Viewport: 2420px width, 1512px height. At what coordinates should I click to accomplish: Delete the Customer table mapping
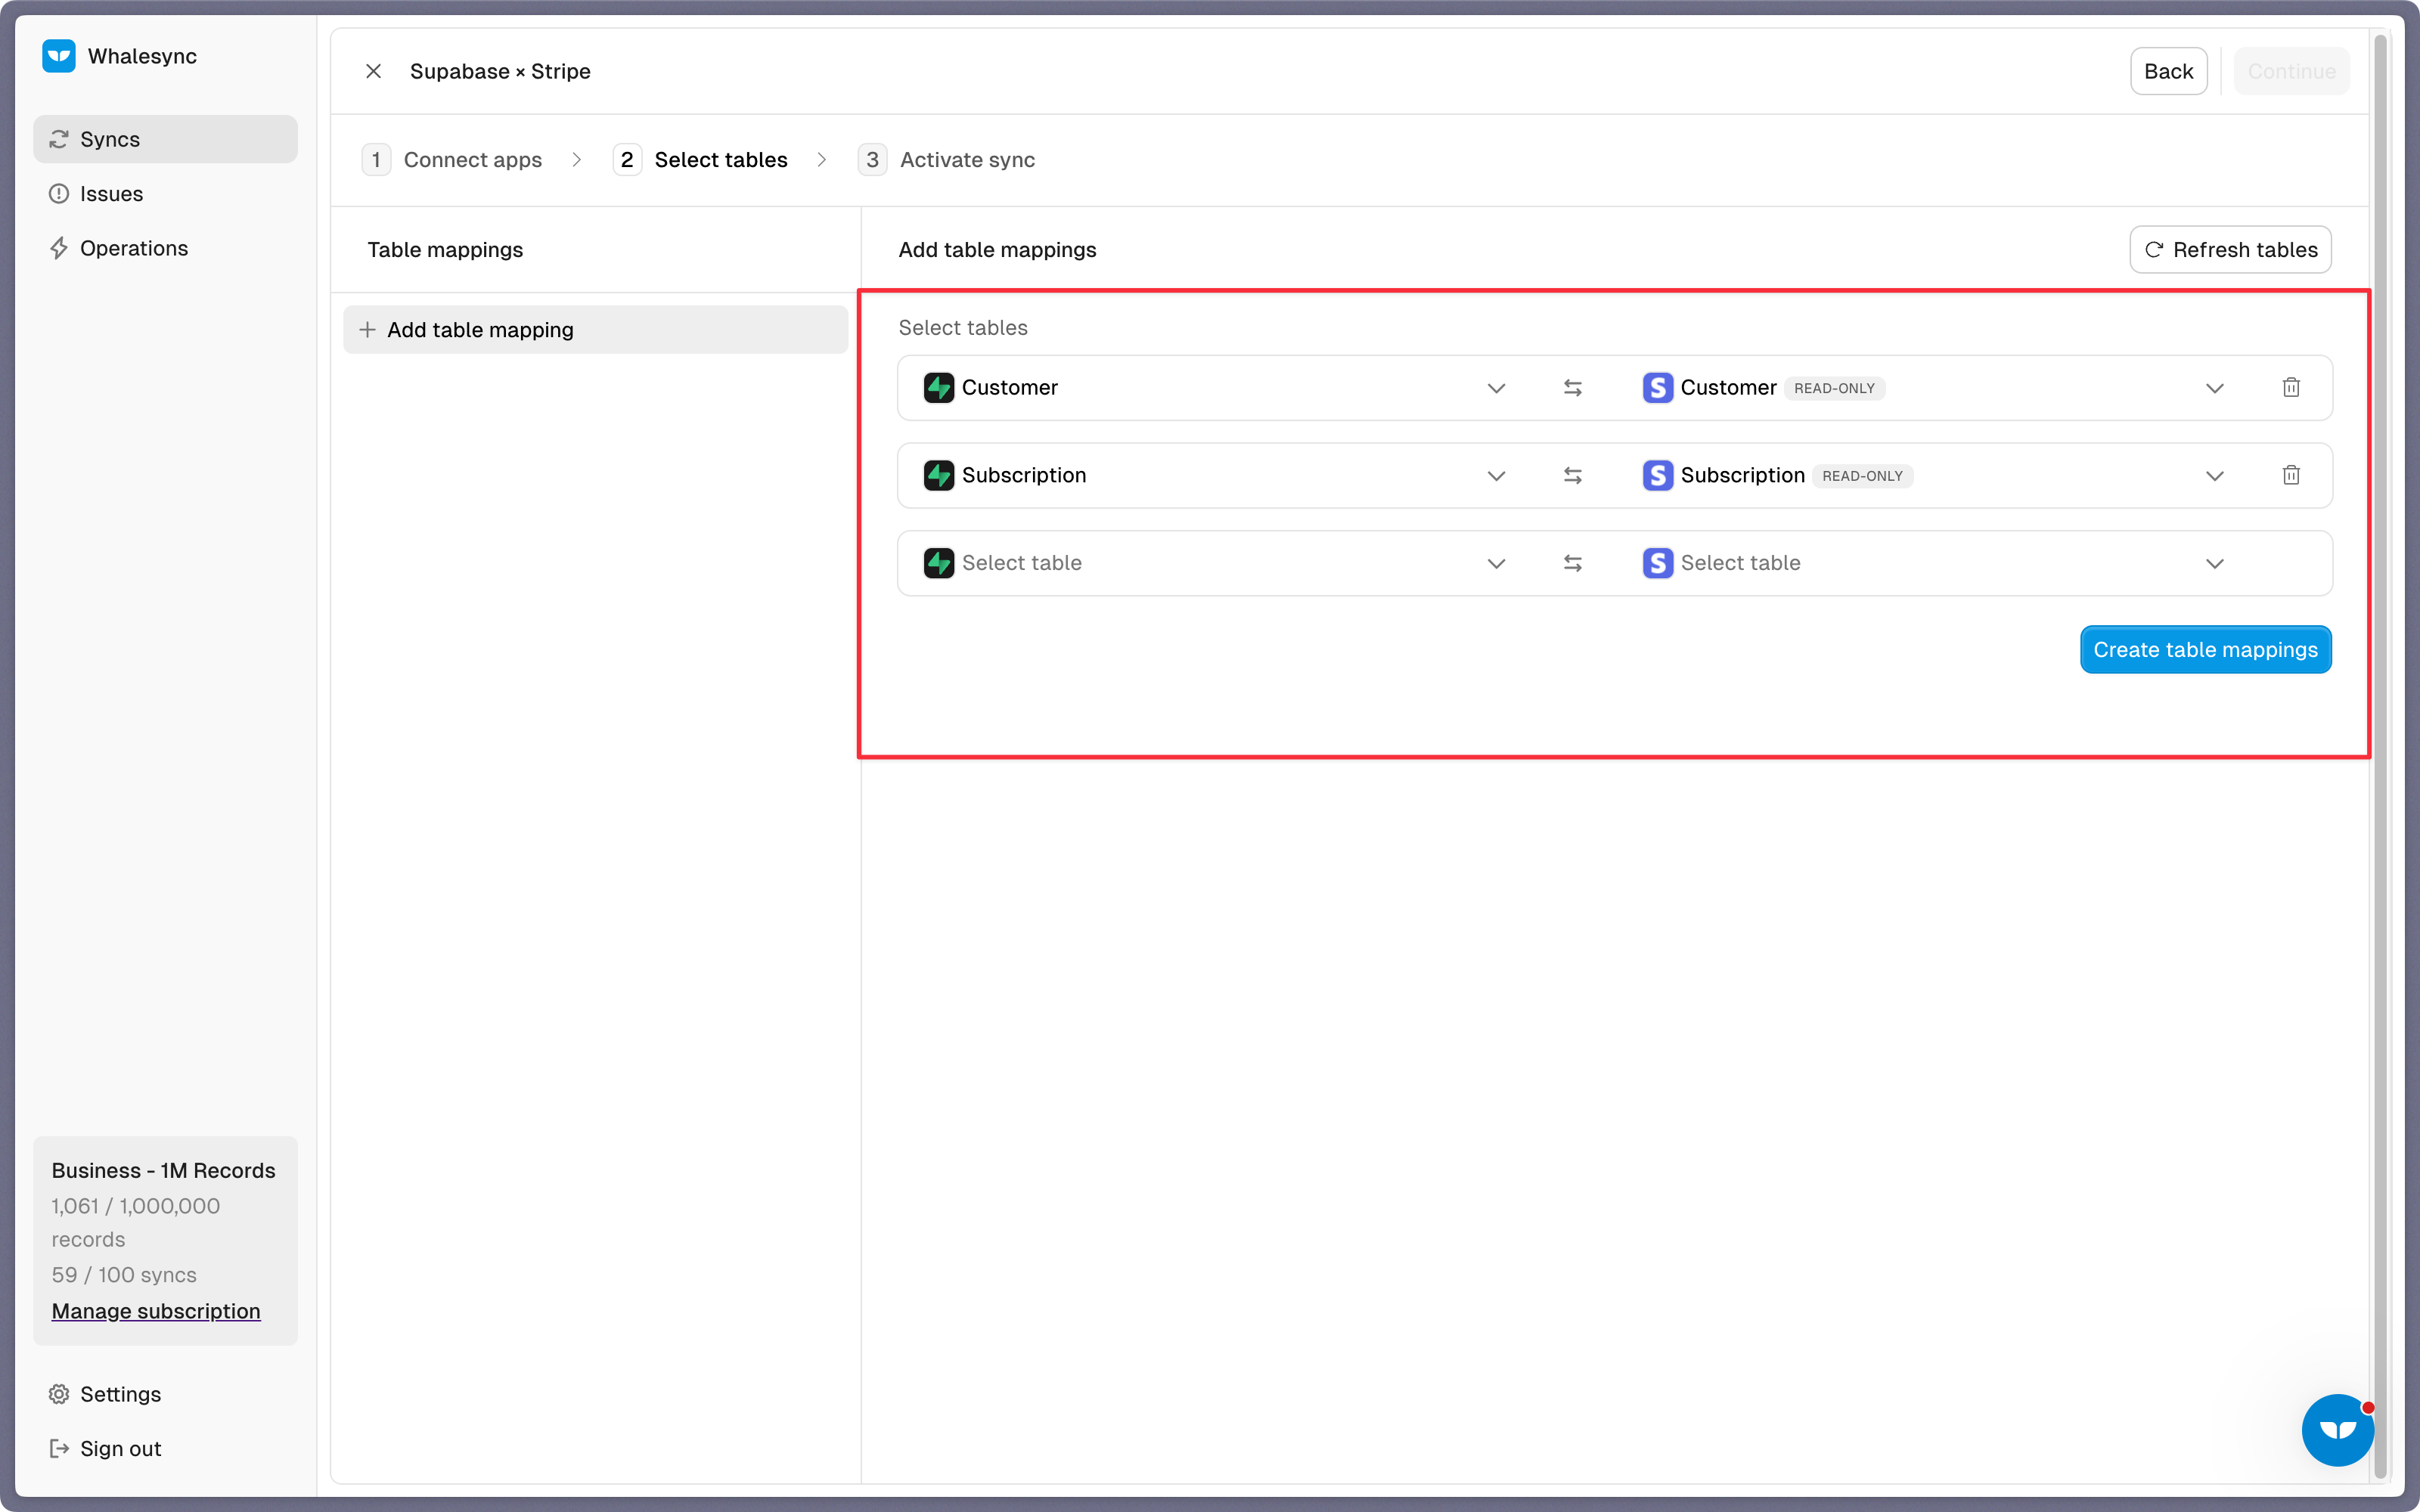pos(2291,388)
